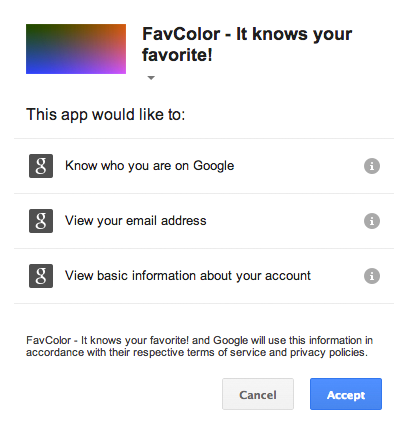Click the info icon for Know who you are
Viewport: 416px width, 424px height.
click(x=372, y=166)
